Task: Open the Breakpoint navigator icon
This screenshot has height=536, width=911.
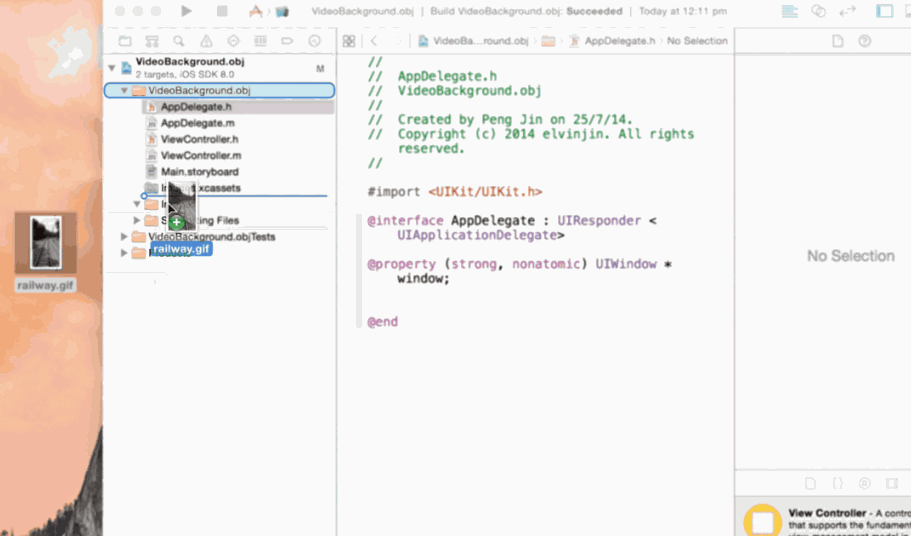Action: [287, 41]
